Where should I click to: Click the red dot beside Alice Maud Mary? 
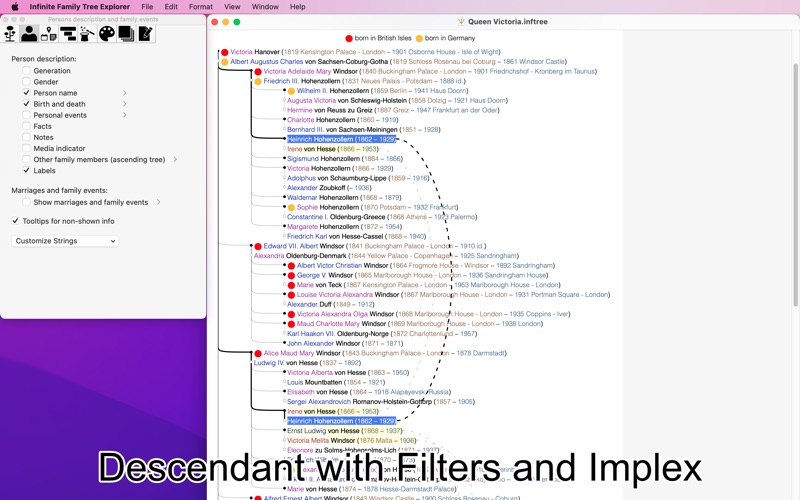coord(258,354)
